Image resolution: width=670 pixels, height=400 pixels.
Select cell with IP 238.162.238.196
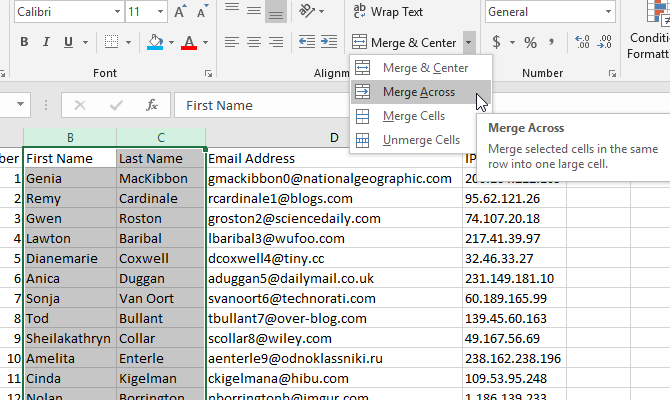click(514, 359)
